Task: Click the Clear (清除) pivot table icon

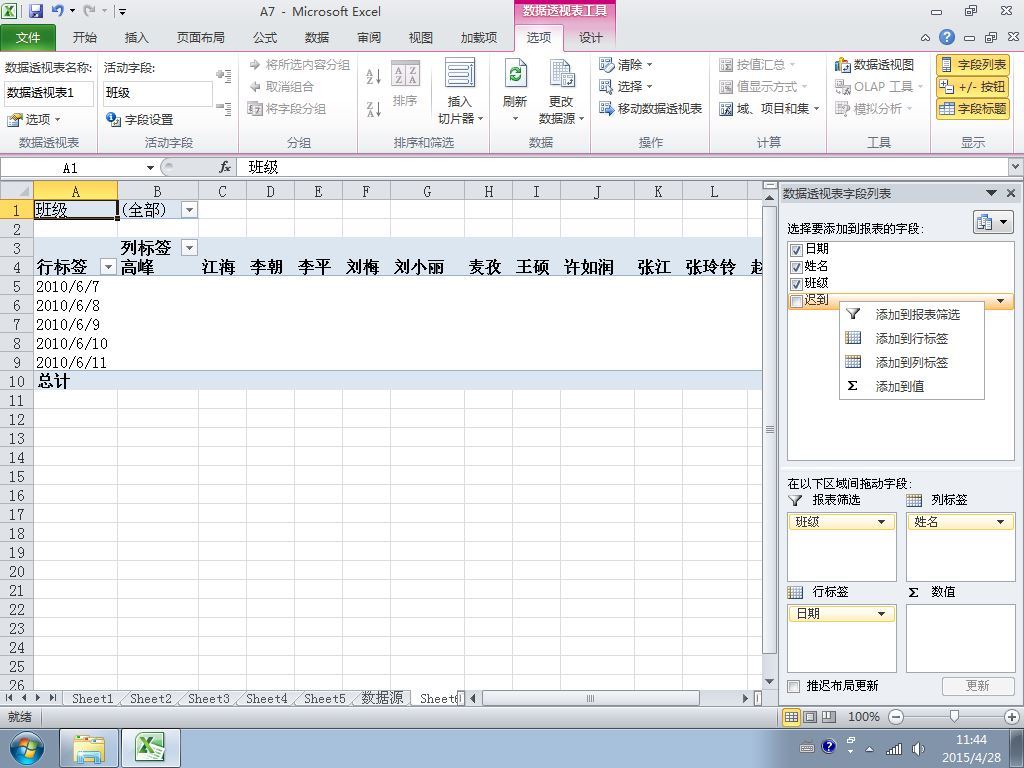Action: coord(606,65)
